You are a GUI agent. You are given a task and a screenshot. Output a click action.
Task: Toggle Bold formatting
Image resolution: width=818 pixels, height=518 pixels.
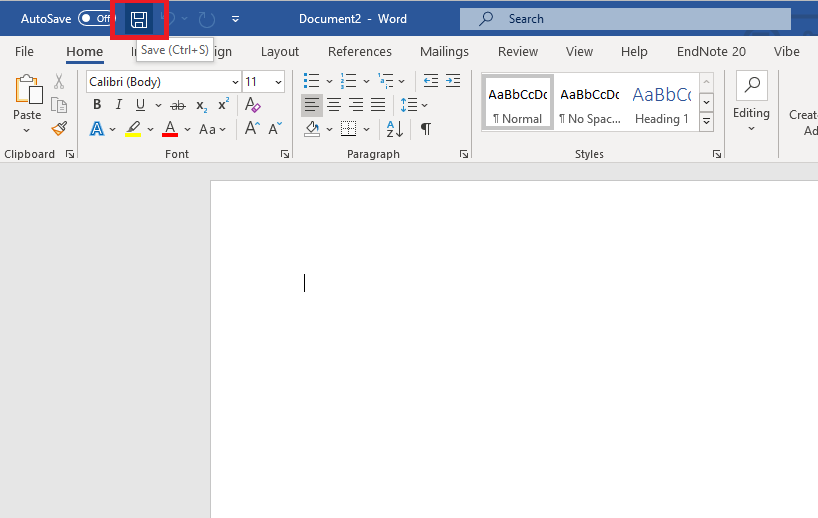coord(97,105)
